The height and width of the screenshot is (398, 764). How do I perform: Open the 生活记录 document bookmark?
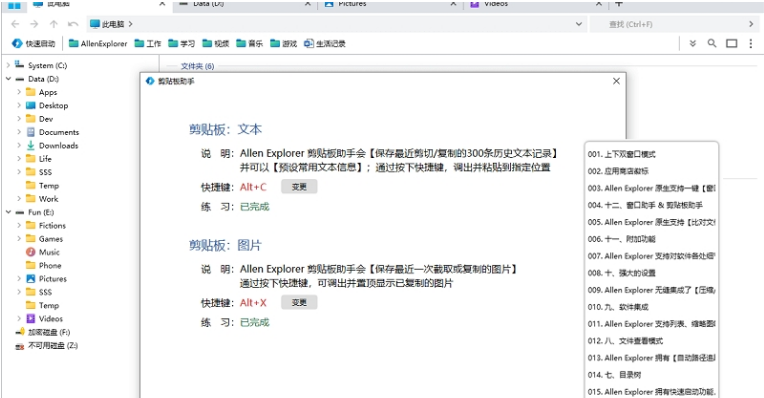tap(325, 43)
